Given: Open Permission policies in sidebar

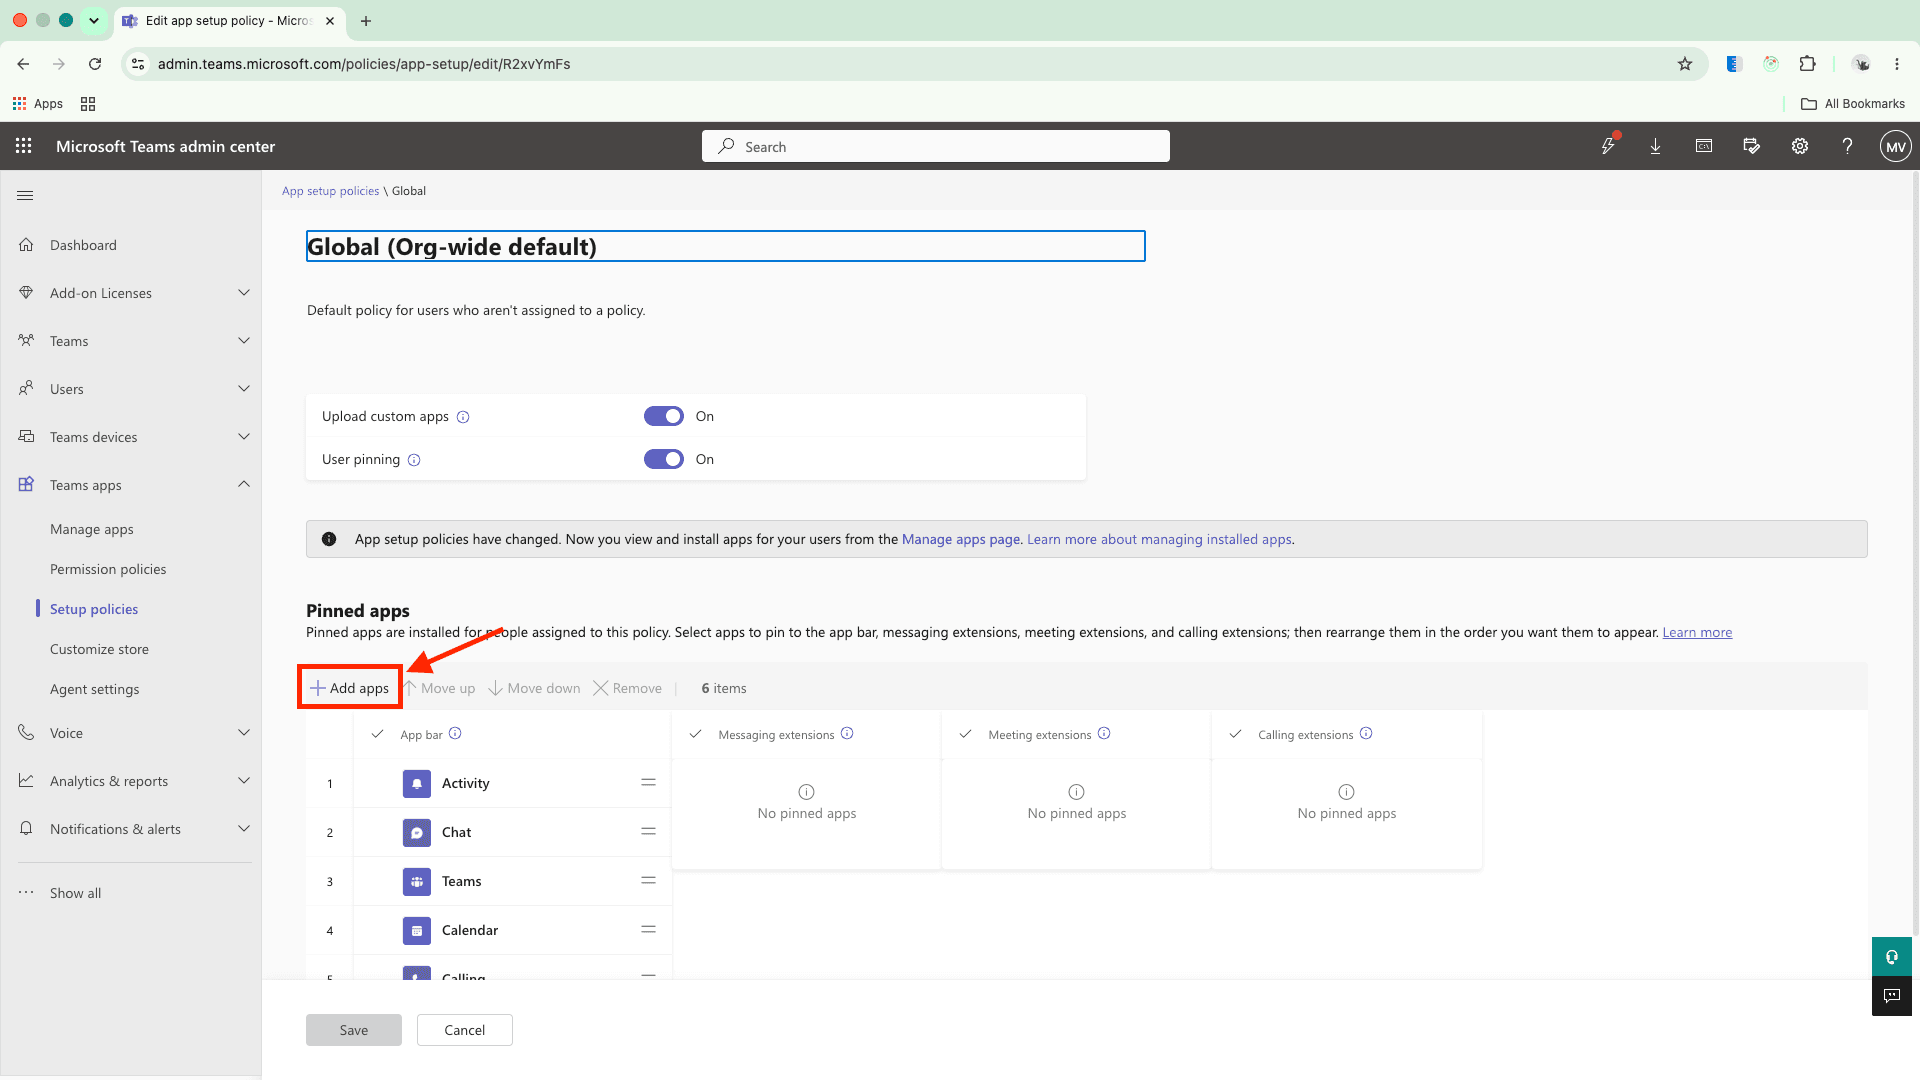Looking at the screenshot, I should (108, 570).
